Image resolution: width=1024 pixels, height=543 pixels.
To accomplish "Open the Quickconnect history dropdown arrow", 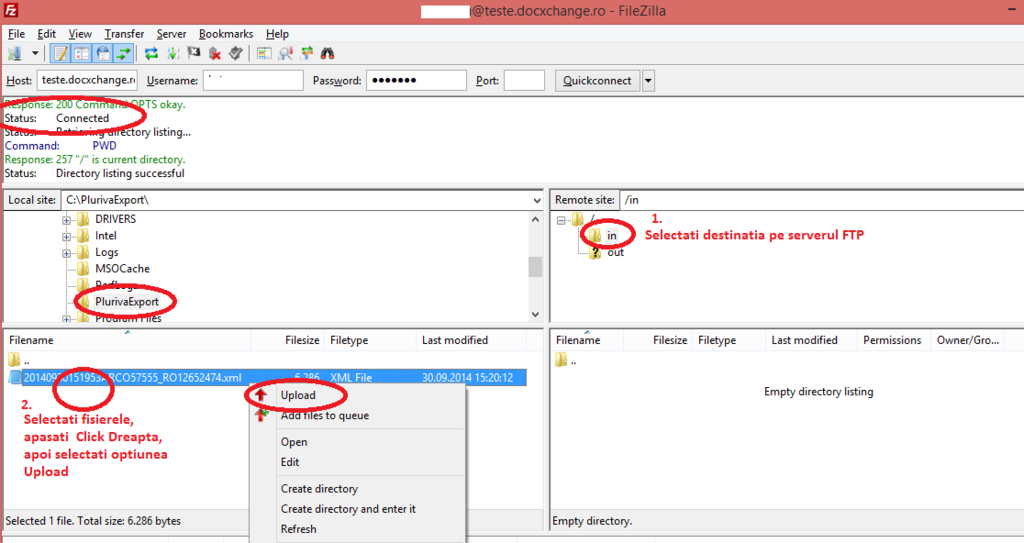I will point(648,80).
